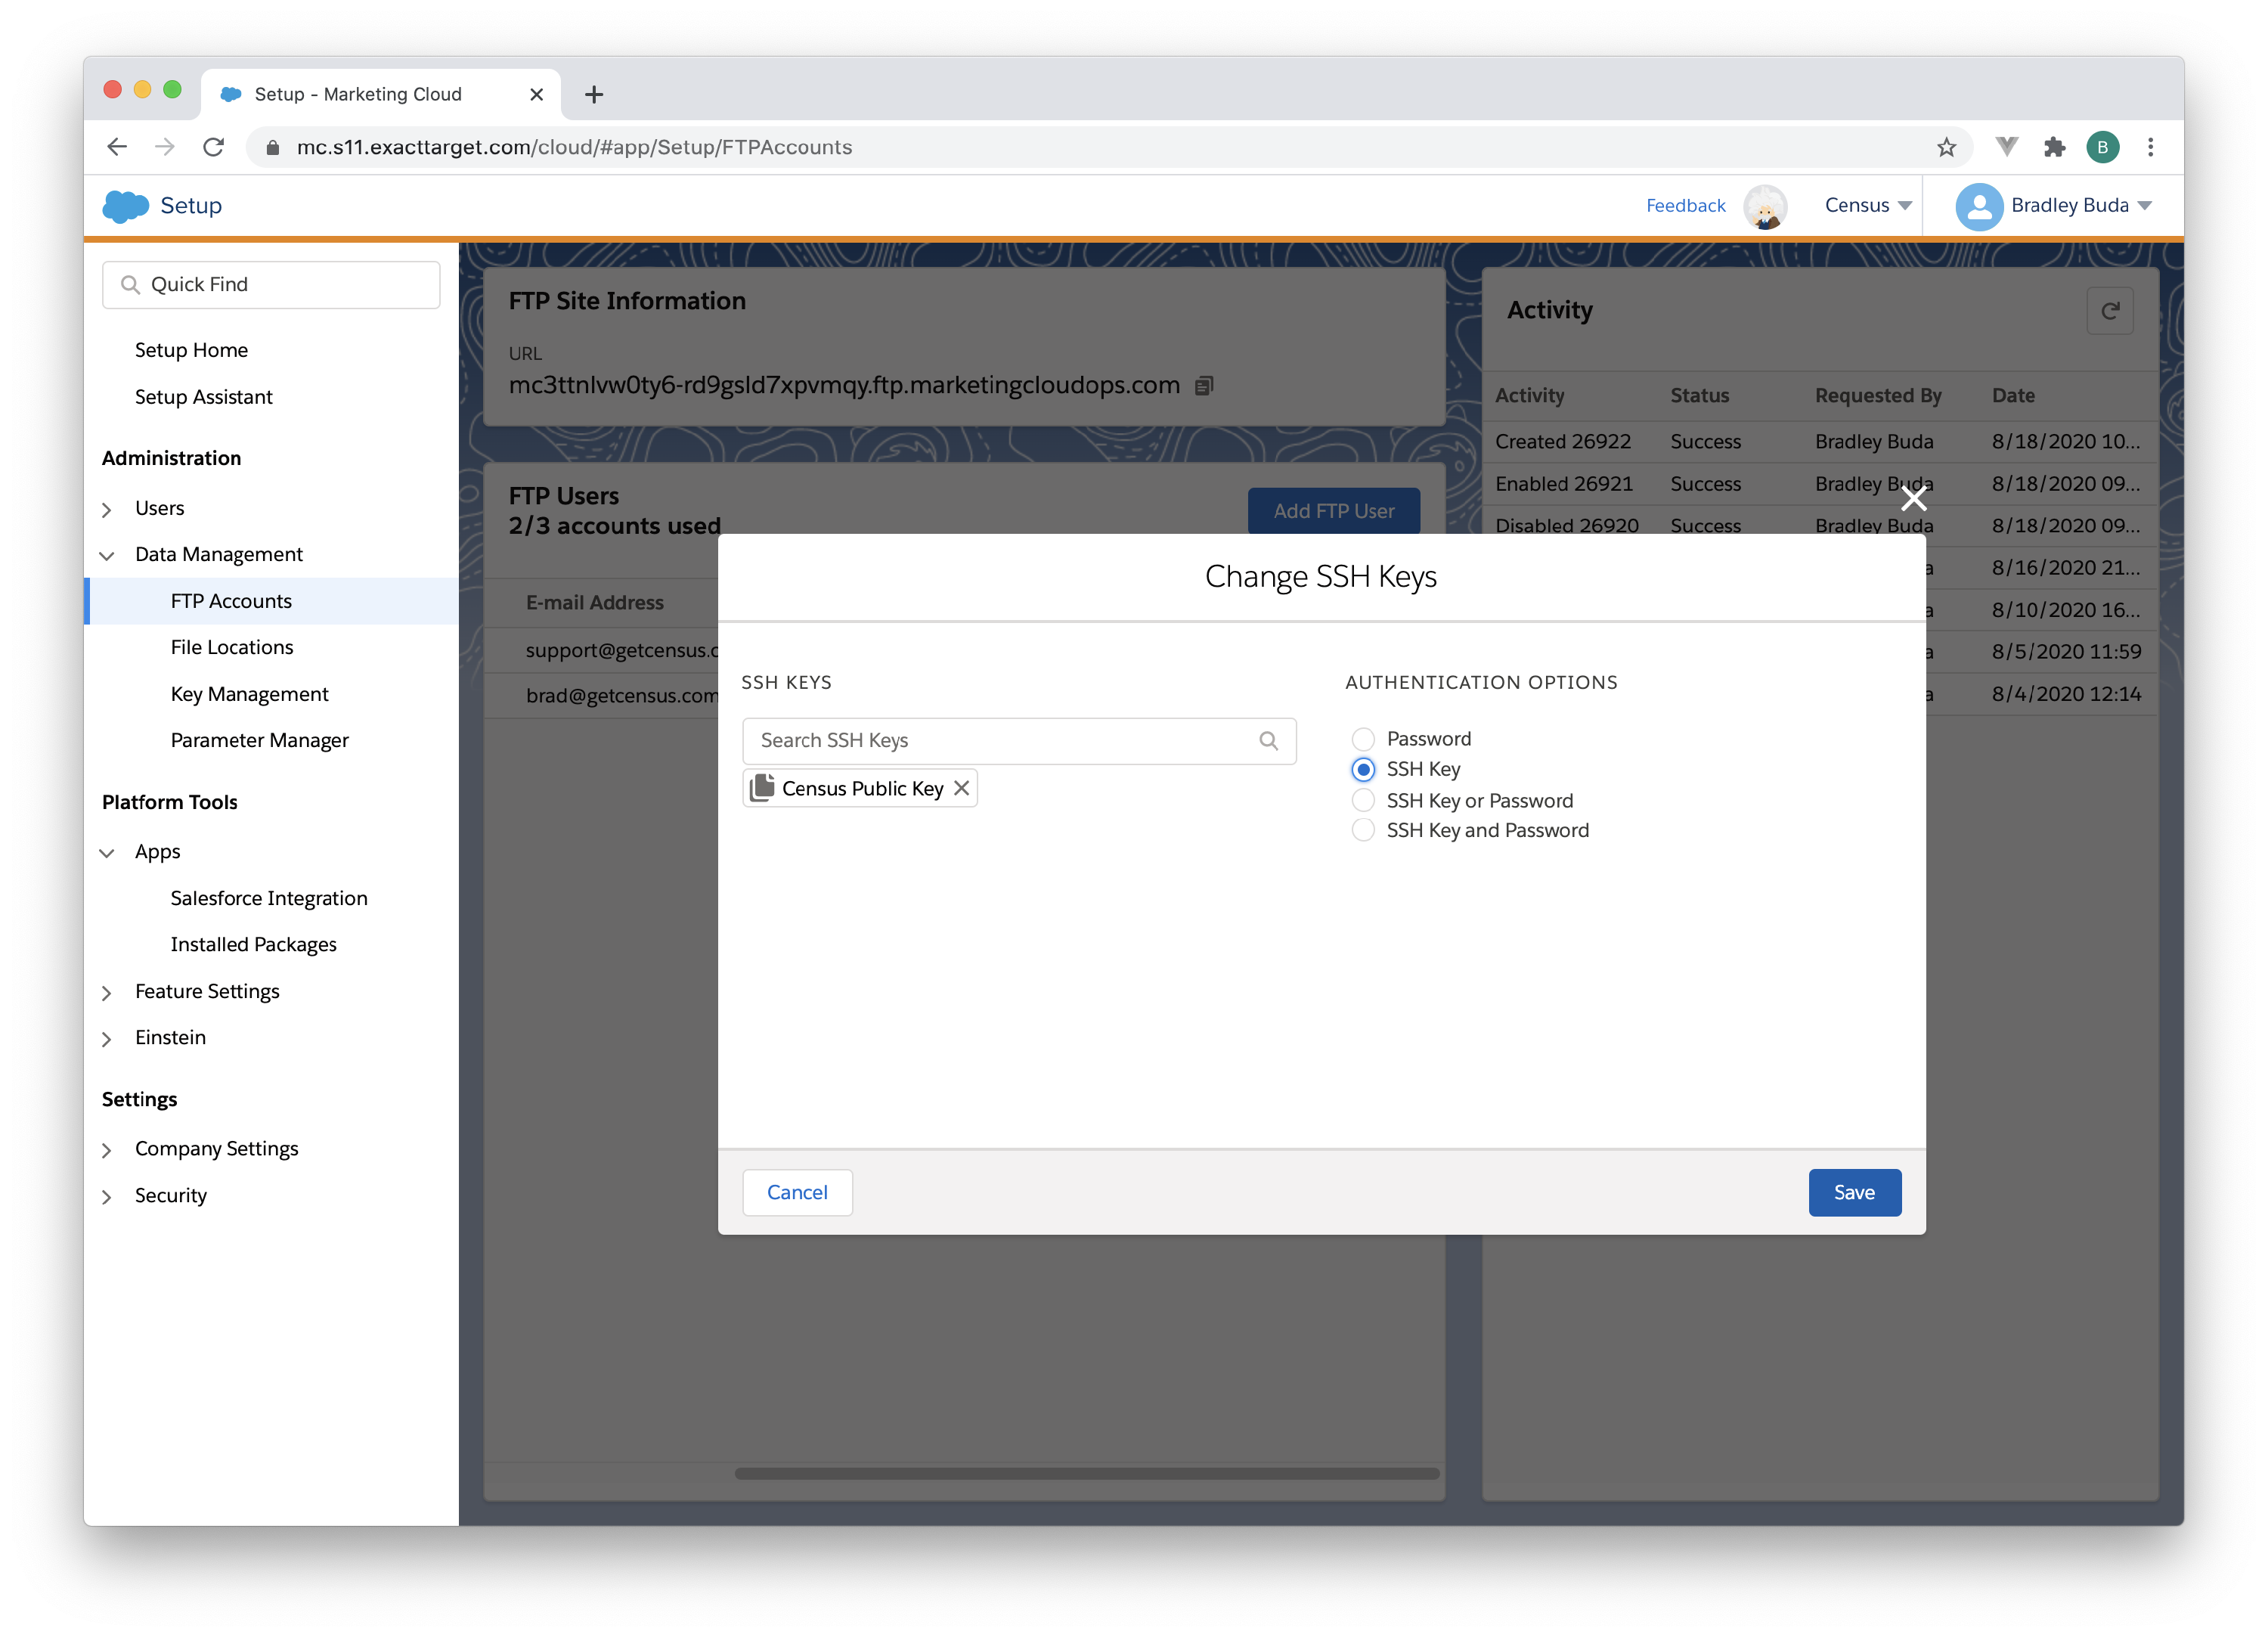Image resolution: width=2268 pixels, height=1637 pixels.
Task: Click the Cancel button
Action: coord(797,1192)
